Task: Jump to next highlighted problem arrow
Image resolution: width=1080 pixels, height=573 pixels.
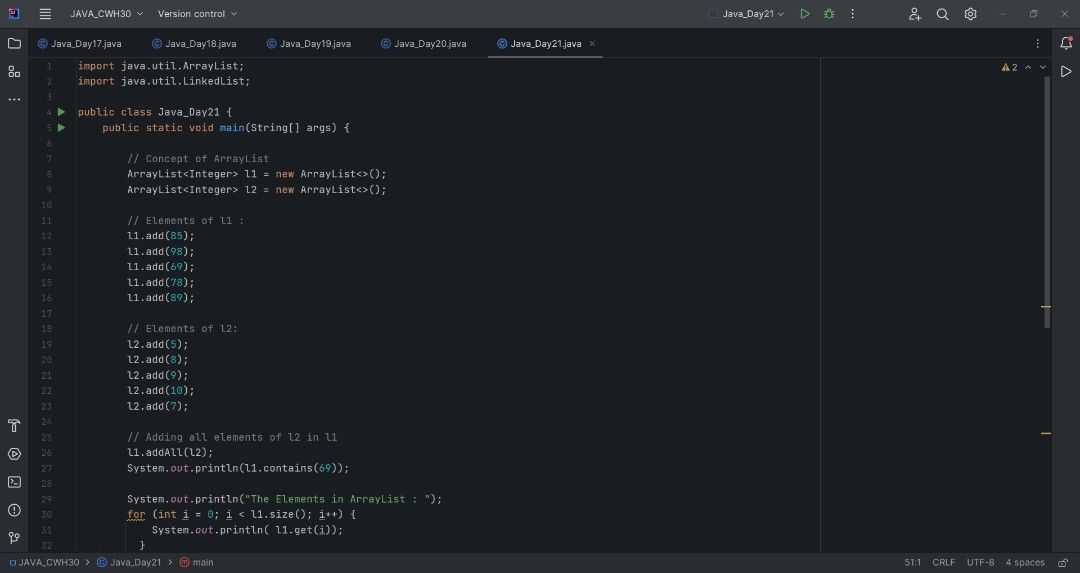Action: [x=1042, y=67]
